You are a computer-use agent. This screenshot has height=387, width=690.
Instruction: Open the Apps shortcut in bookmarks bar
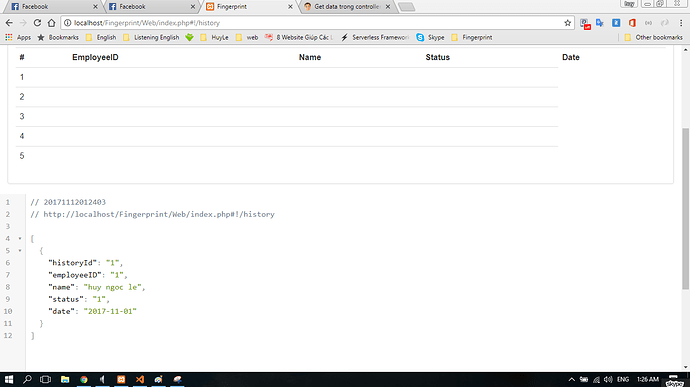tap(18, 37)
